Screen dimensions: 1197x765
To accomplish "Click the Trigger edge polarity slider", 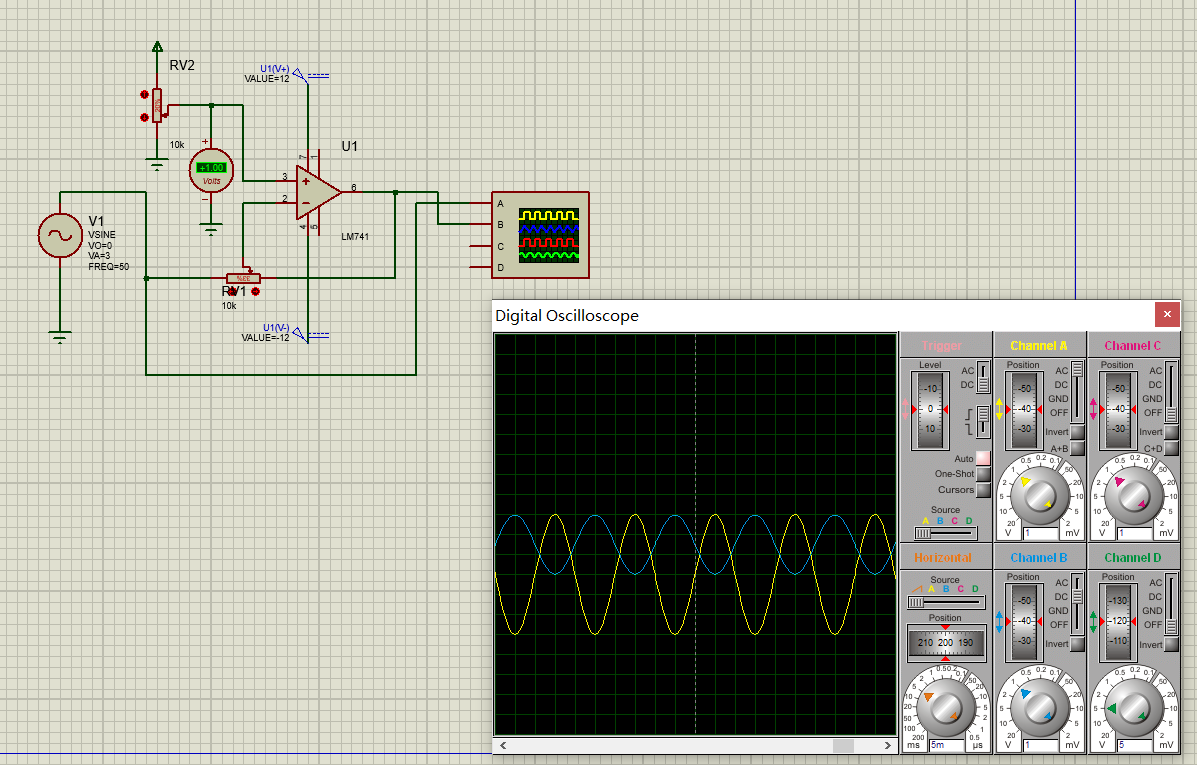I will tap(983, 421).
